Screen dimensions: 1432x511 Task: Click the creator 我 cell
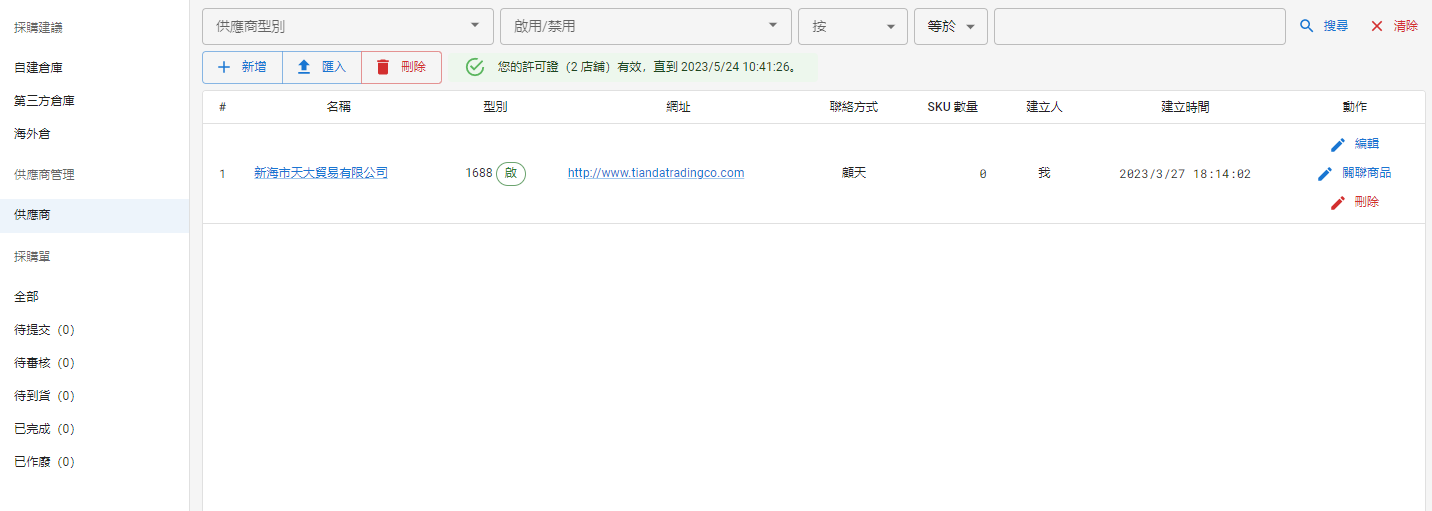pos(1044,173)
